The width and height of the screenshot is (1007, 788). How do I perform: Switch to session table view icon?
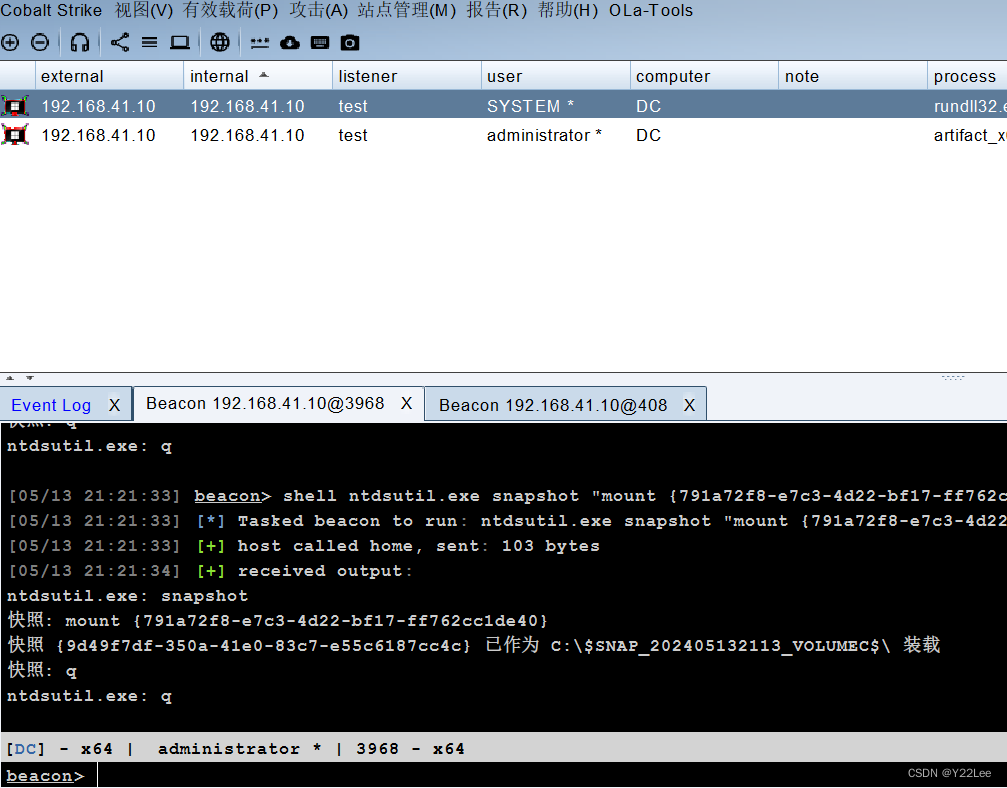point(150,42)
